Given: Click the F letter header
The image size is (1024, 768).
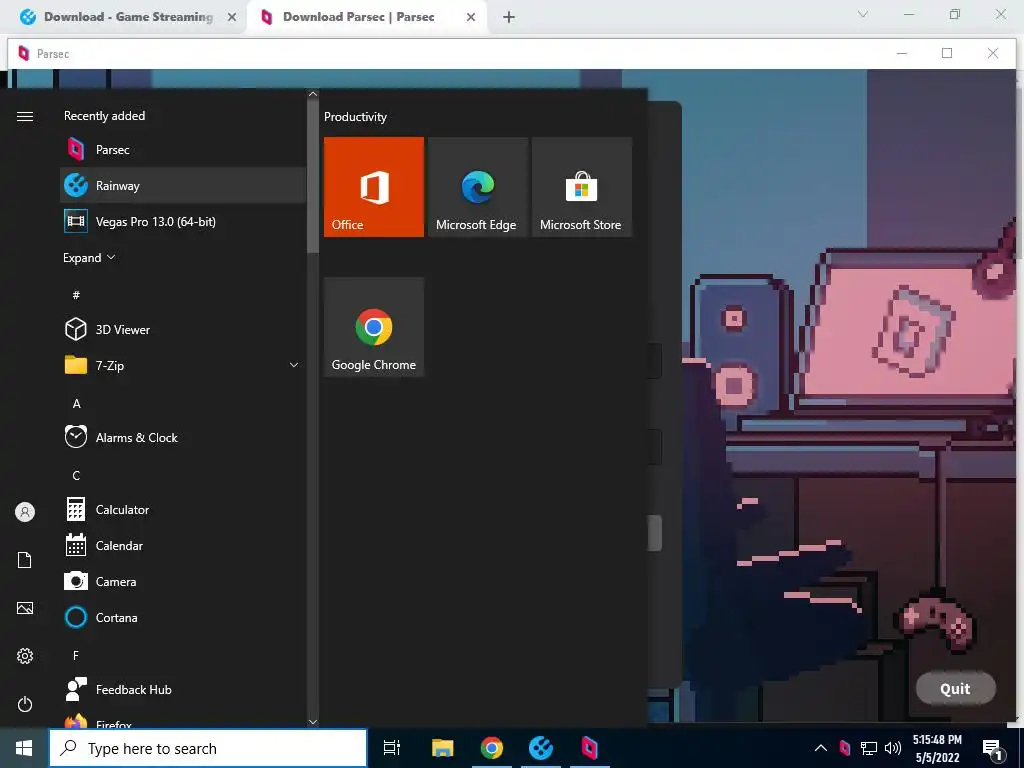Looking at the screenshot, I should pos(76,655).
